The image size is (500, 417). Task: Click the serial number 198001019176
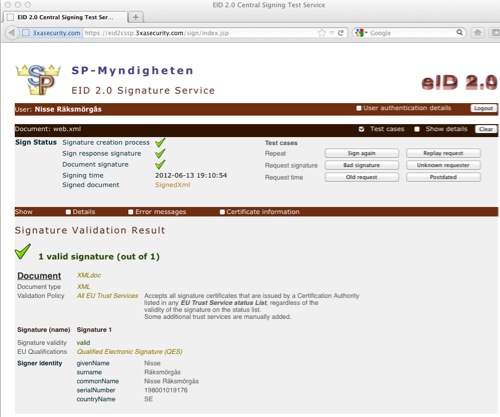coord(166,390)
